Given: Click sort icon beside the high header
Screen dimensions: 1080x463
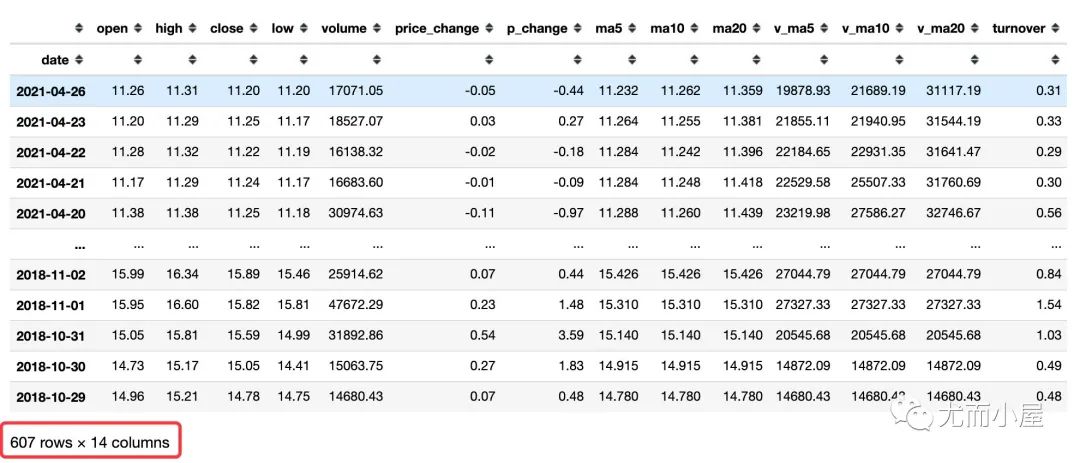Looking at the screenshot, I should click(193, 28).
